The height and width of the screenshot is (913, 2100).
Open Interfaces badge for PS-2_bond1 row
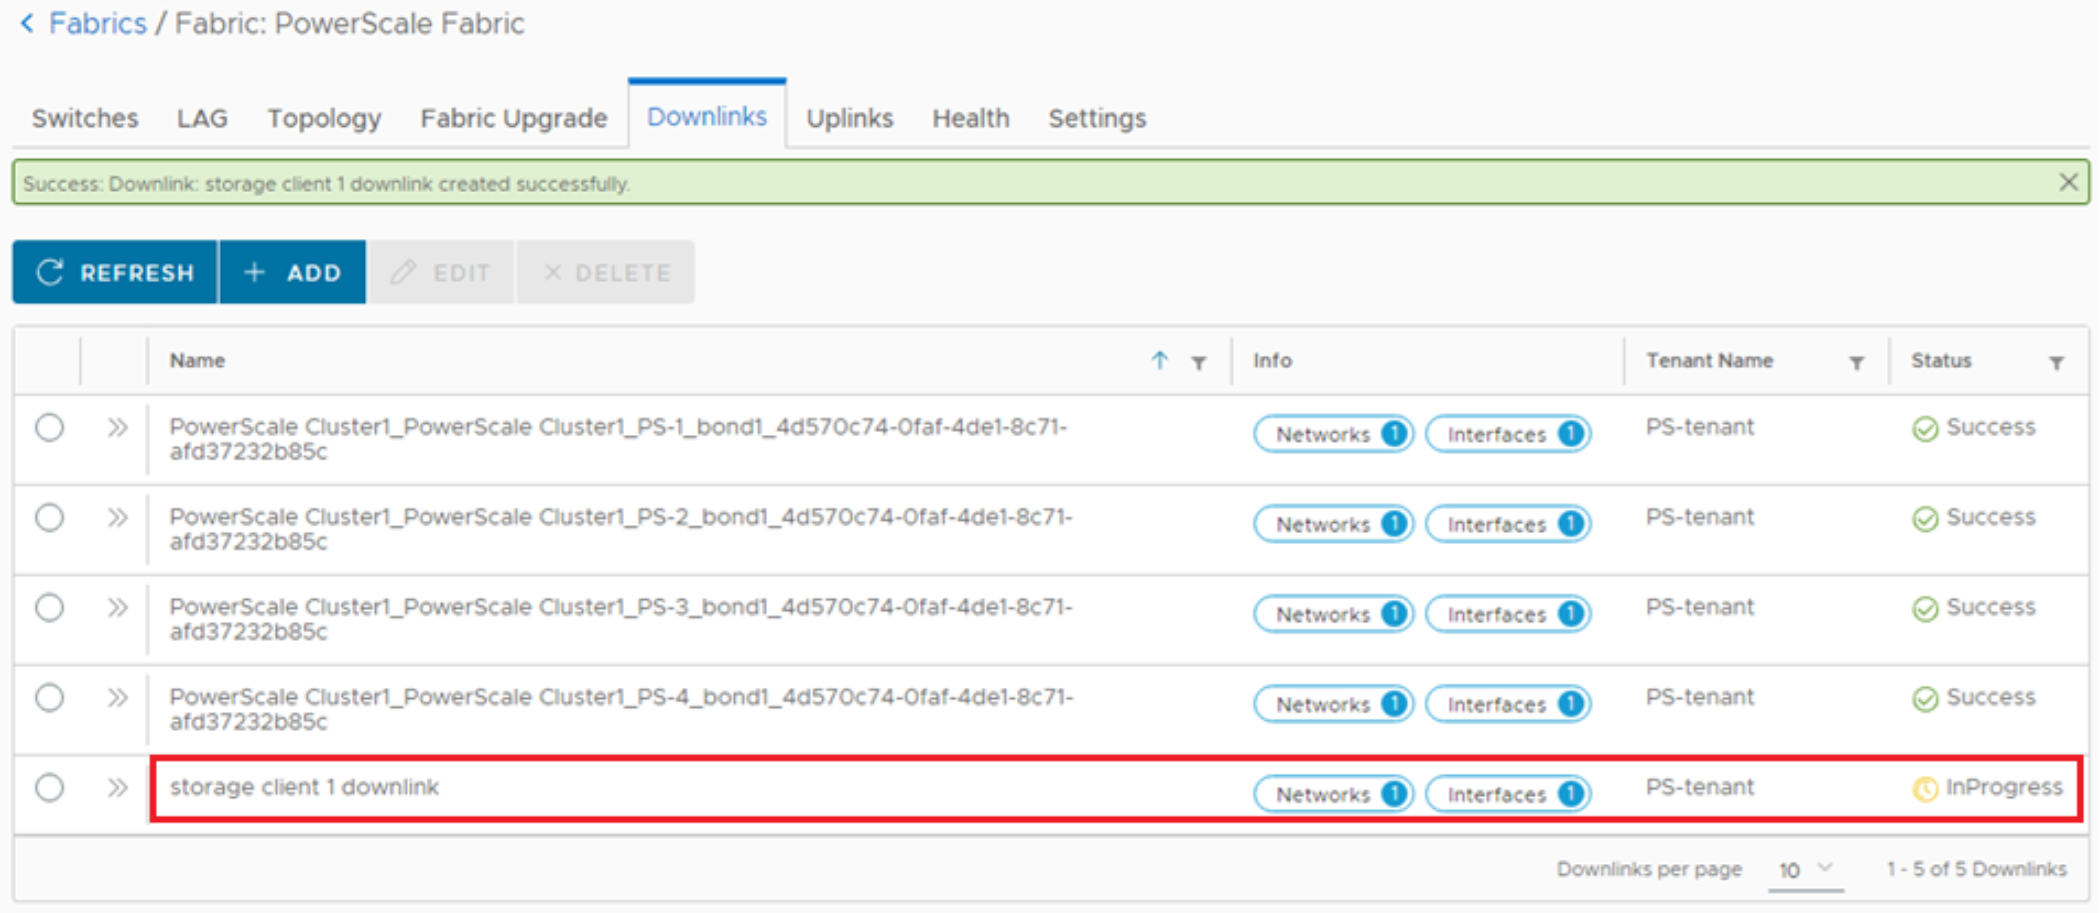pos(1508,524)
